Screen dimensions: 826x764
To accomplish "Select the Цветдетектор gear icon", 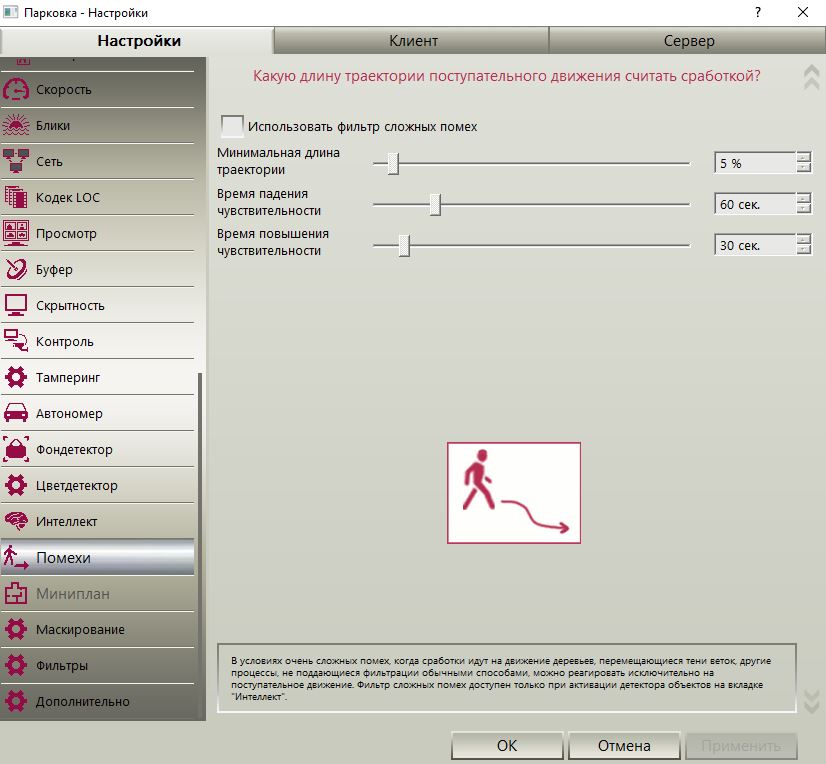I will [16, 485].
